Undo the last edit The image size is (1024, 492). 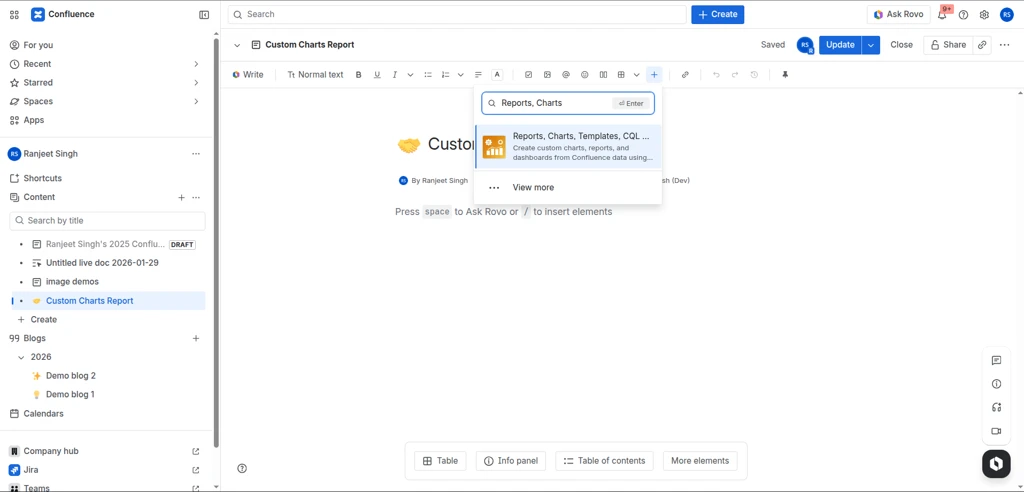(716, 74)
